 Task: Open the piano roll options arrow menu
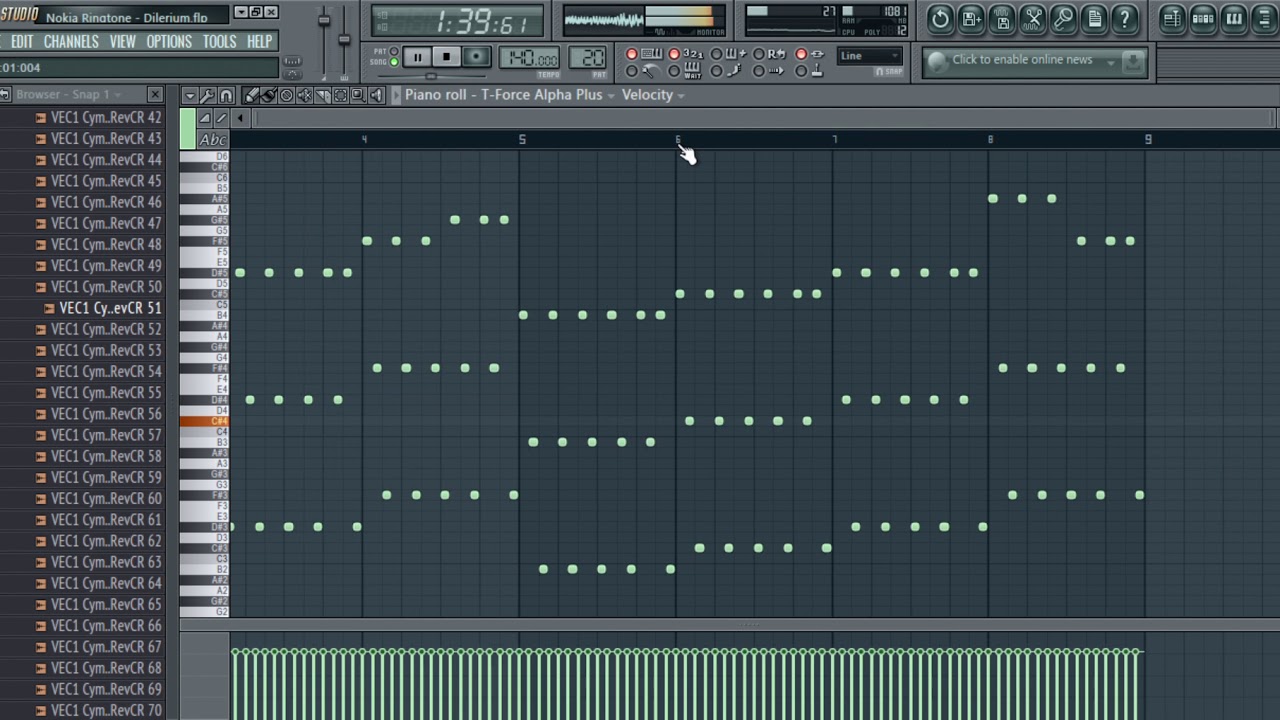189,95
